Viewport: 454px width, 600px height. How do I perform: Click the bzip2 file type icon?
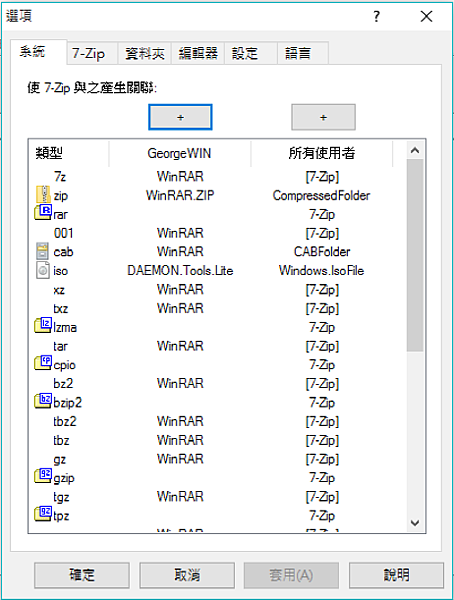pyautogui.click(x=43, y=400)
